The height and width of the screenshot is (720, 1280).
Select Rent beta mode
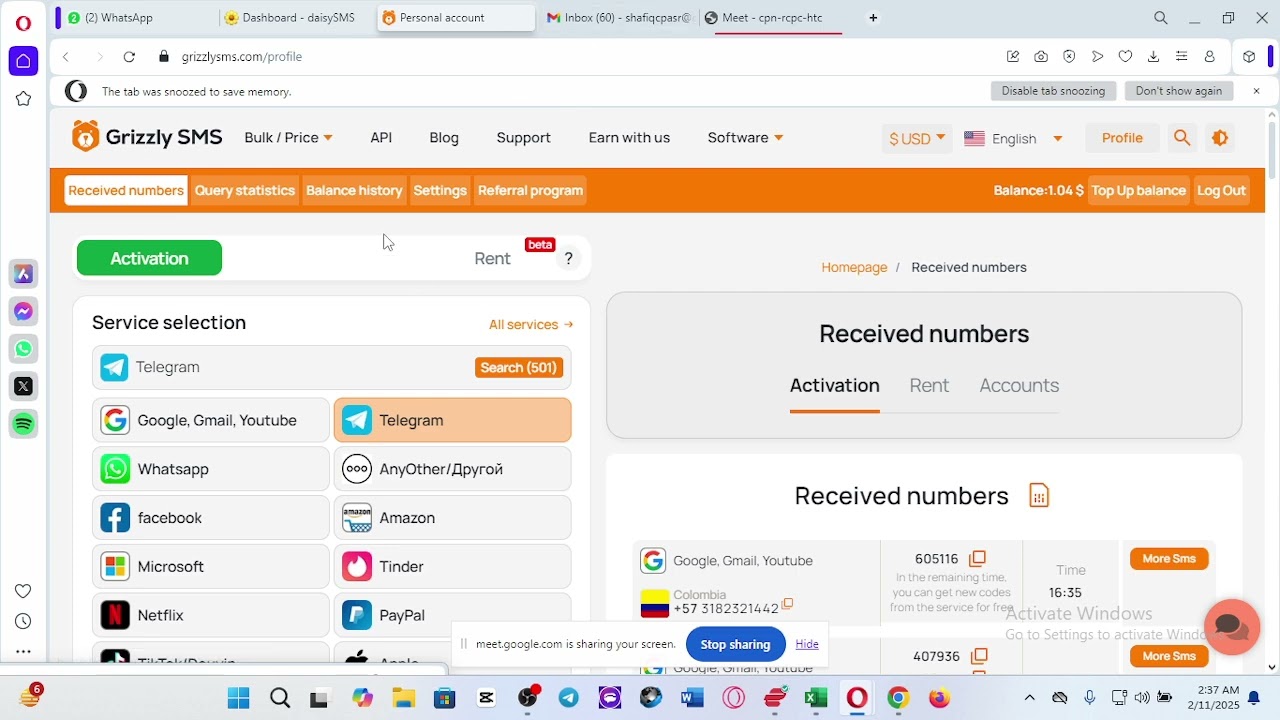coord(492,259)
